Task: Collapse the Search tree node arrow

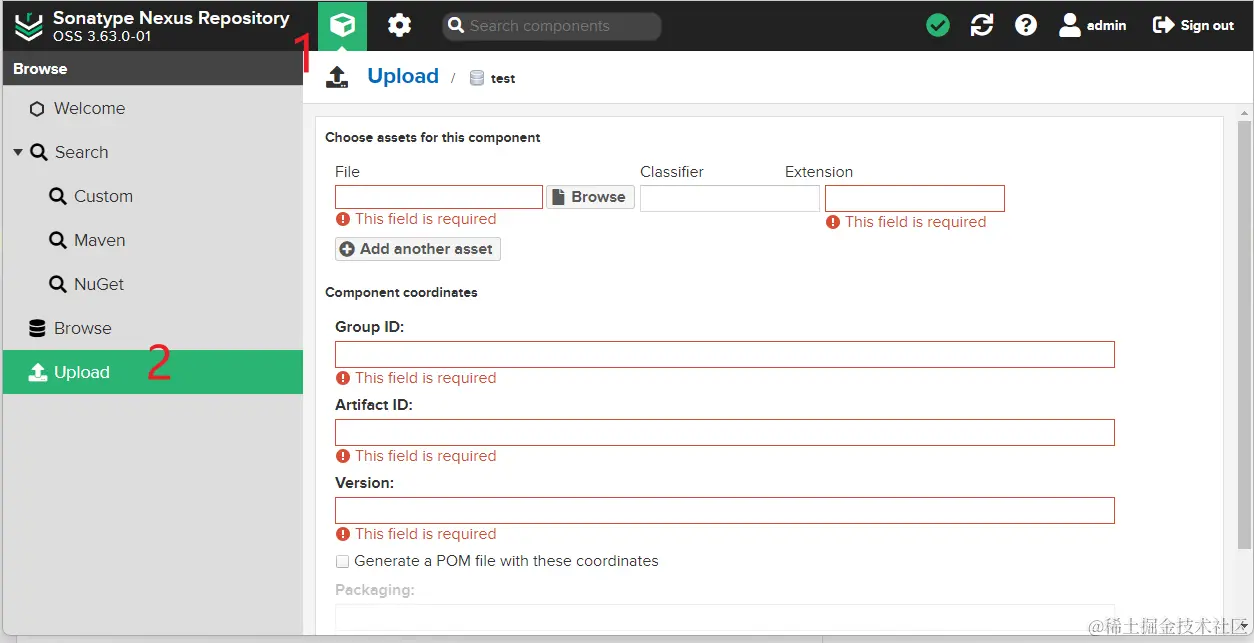Action: pos(18,152)
